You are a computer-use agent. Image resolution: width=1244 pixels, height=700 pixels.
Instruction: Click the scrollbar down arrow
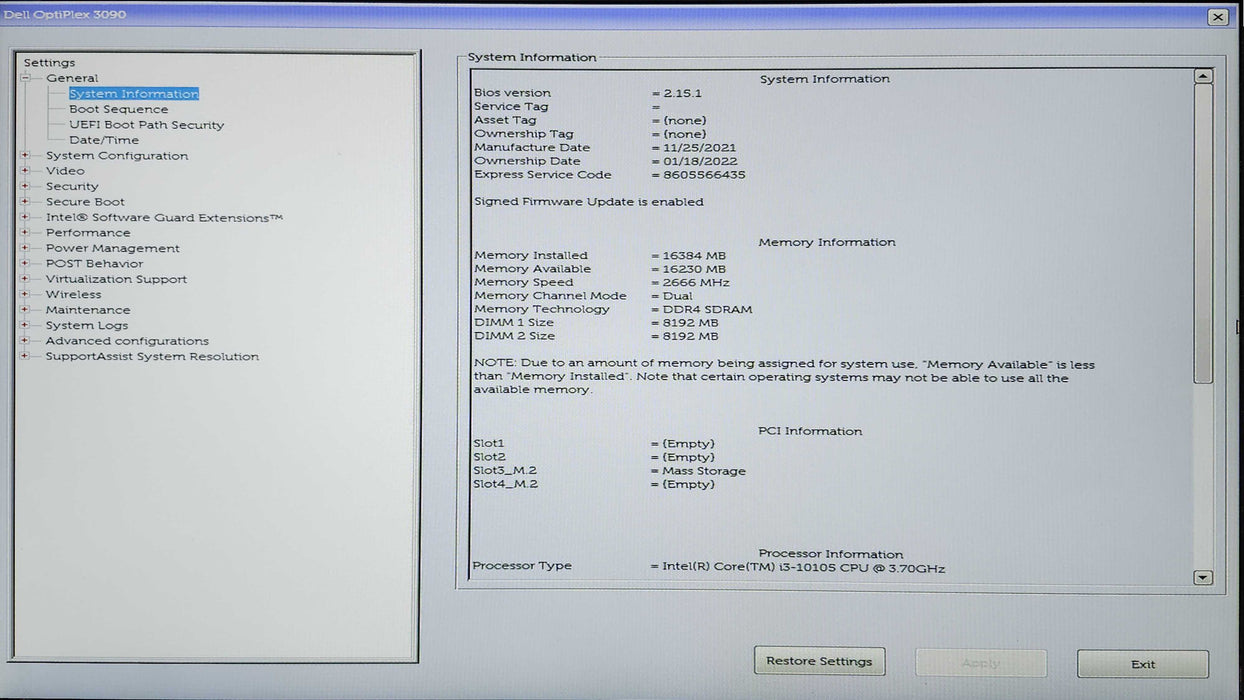pyautogui.click(x=1203, y=578)
